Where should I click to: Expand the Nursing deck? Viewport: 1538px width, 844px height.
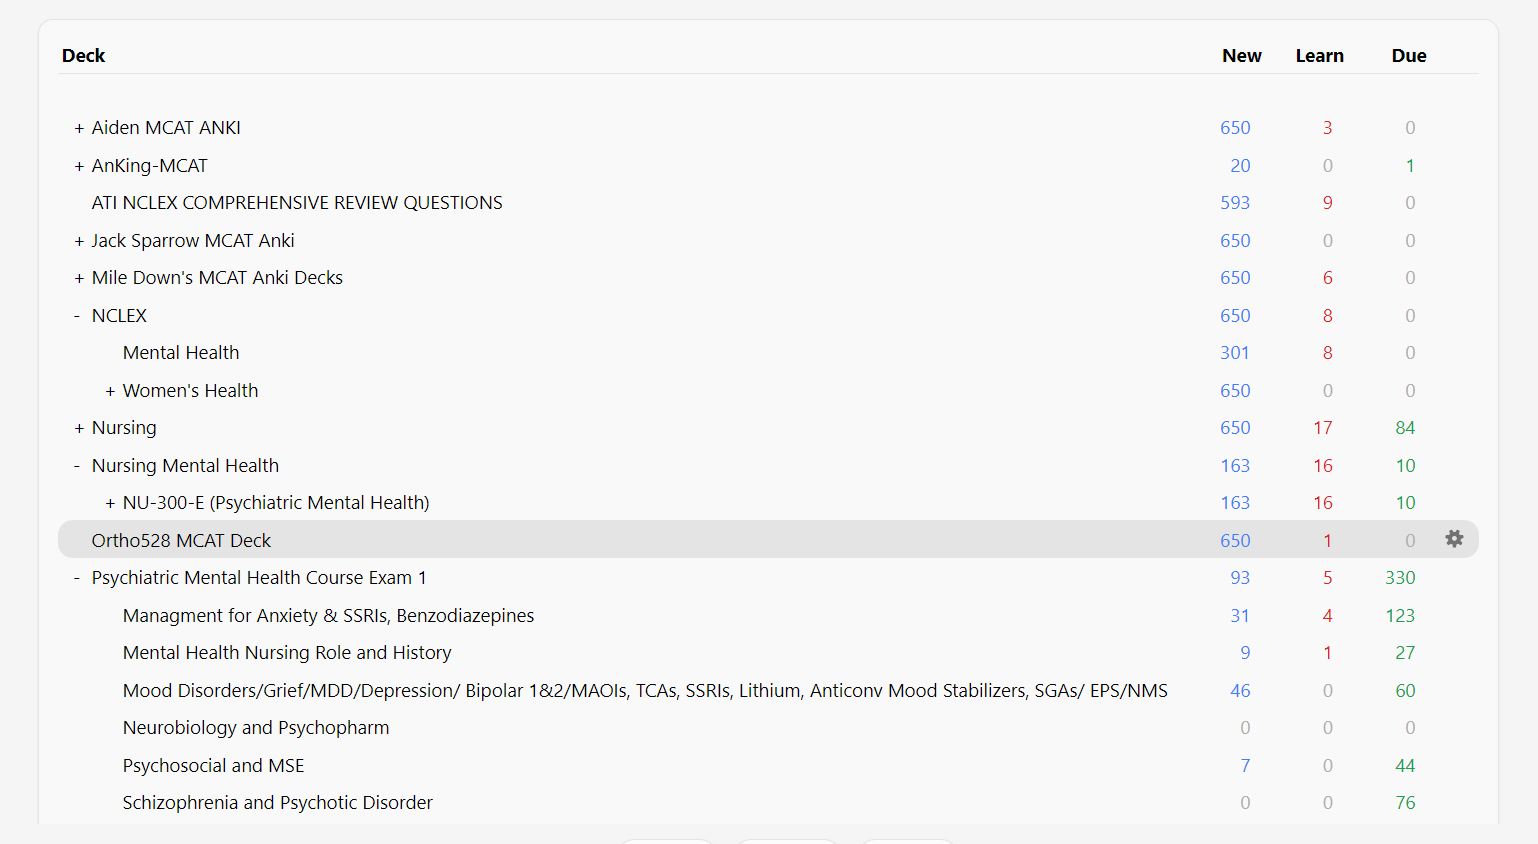pyautogui.click(x=79, y=428)
